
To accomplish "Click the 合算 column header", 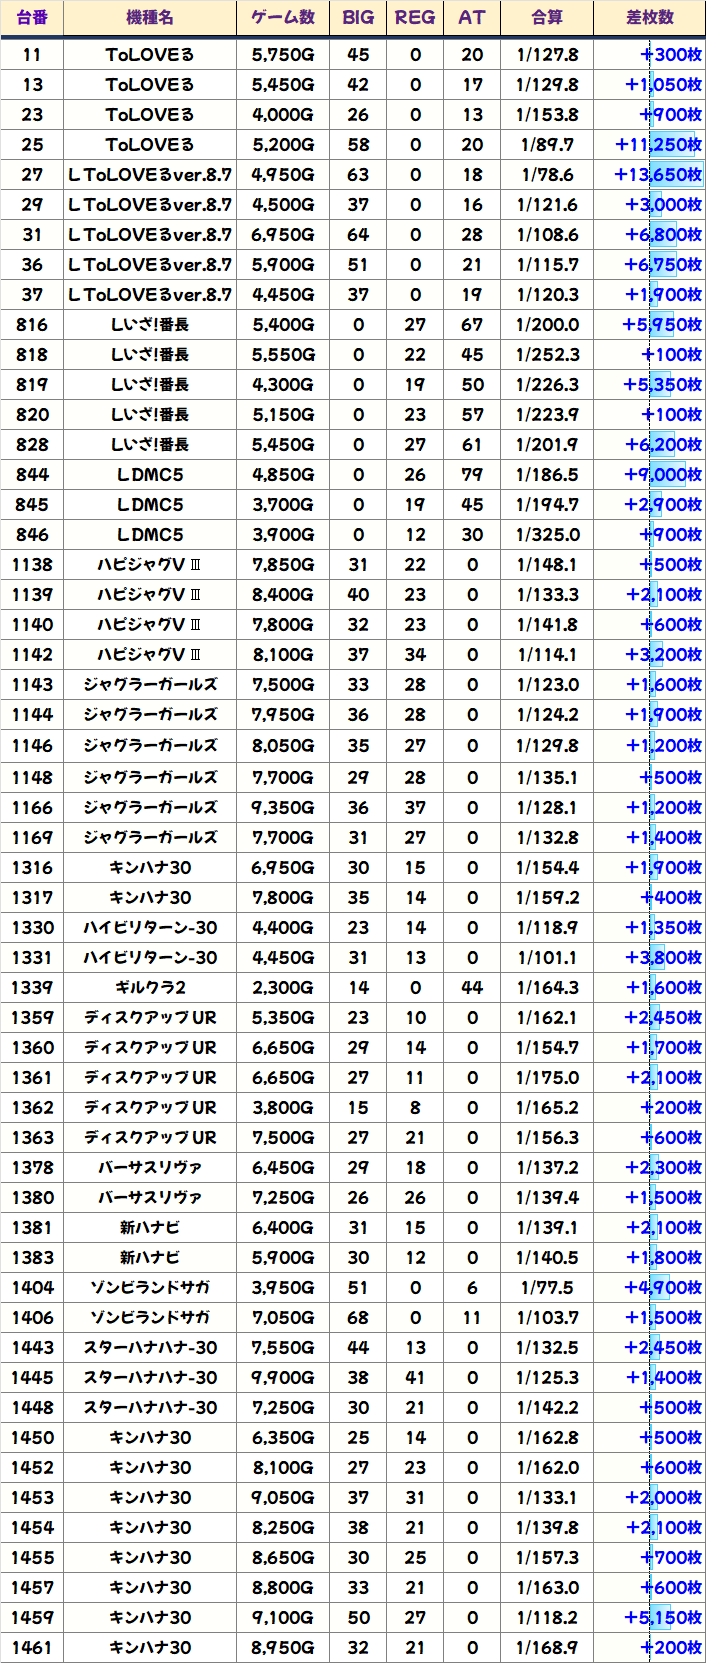I will pyautogui.click(x=547, y=18).
